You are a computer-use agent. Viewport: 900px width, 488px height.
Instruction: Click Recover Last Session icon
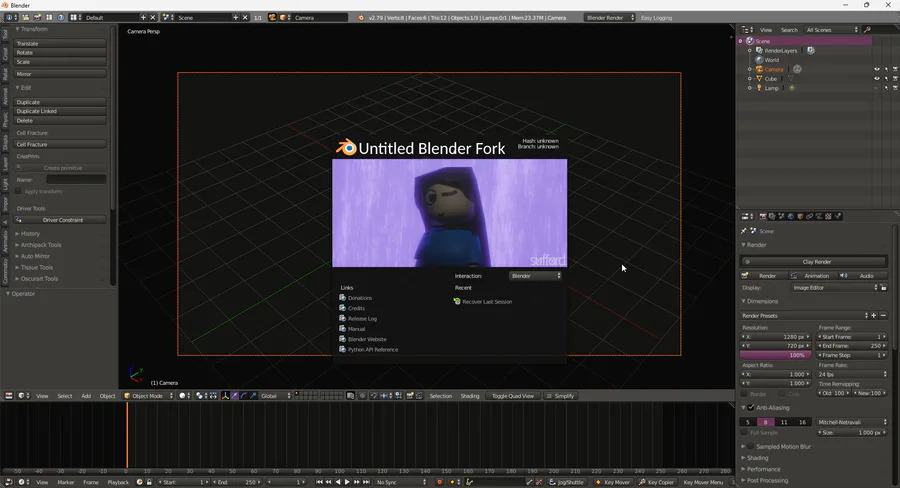tap(457, 301)
